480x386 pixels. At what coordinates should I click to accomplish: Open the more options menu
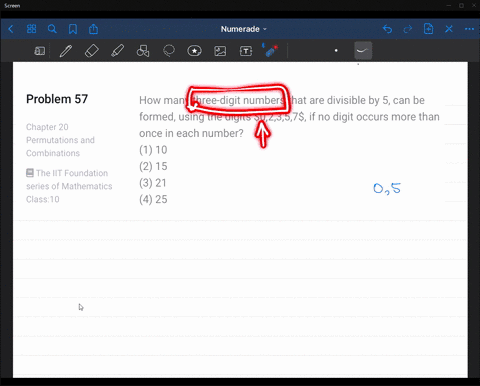(x=469, y=29)
